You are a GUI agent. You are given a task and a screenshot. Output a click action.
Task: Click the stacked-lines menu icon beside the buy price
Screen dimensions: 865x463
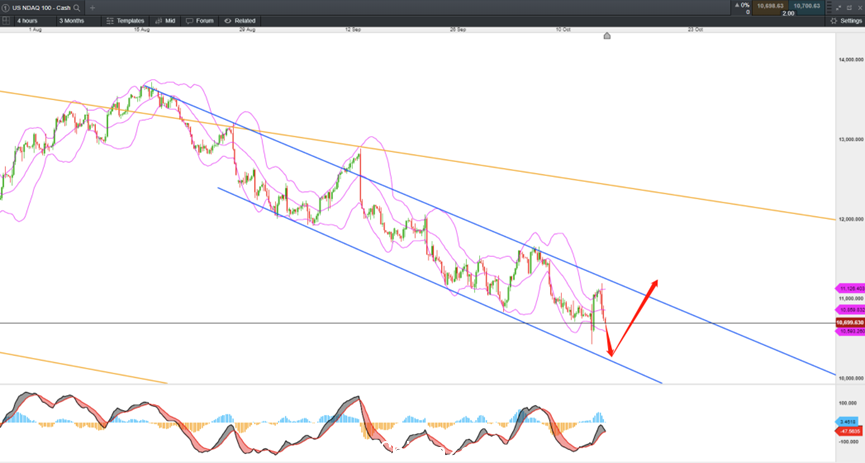click(x=829, y=8)
